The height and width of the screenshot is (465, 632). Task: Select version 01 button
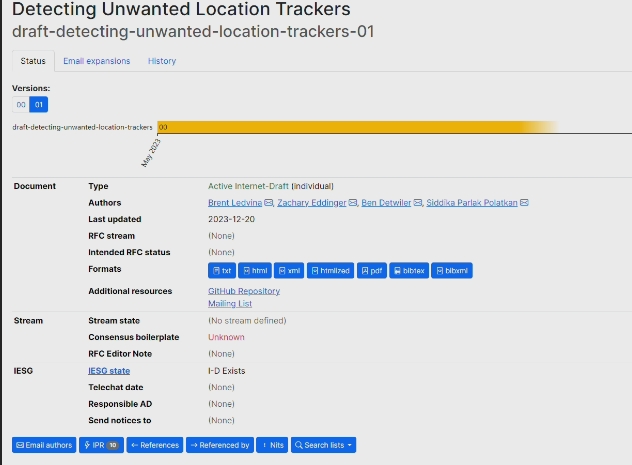coord(39,105)
